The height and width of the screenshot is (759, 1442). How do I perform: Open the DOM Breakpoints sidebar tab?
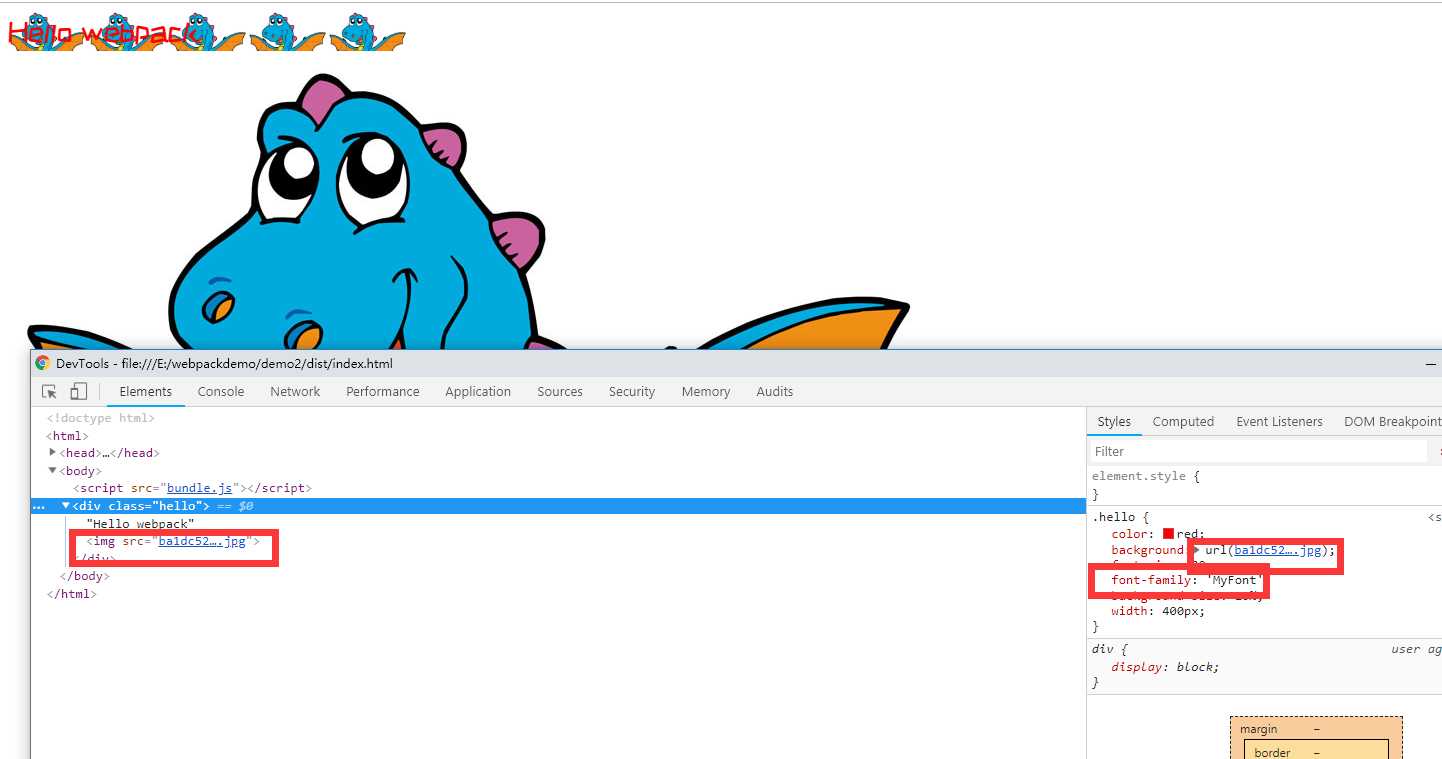[x=1392, y=421]
